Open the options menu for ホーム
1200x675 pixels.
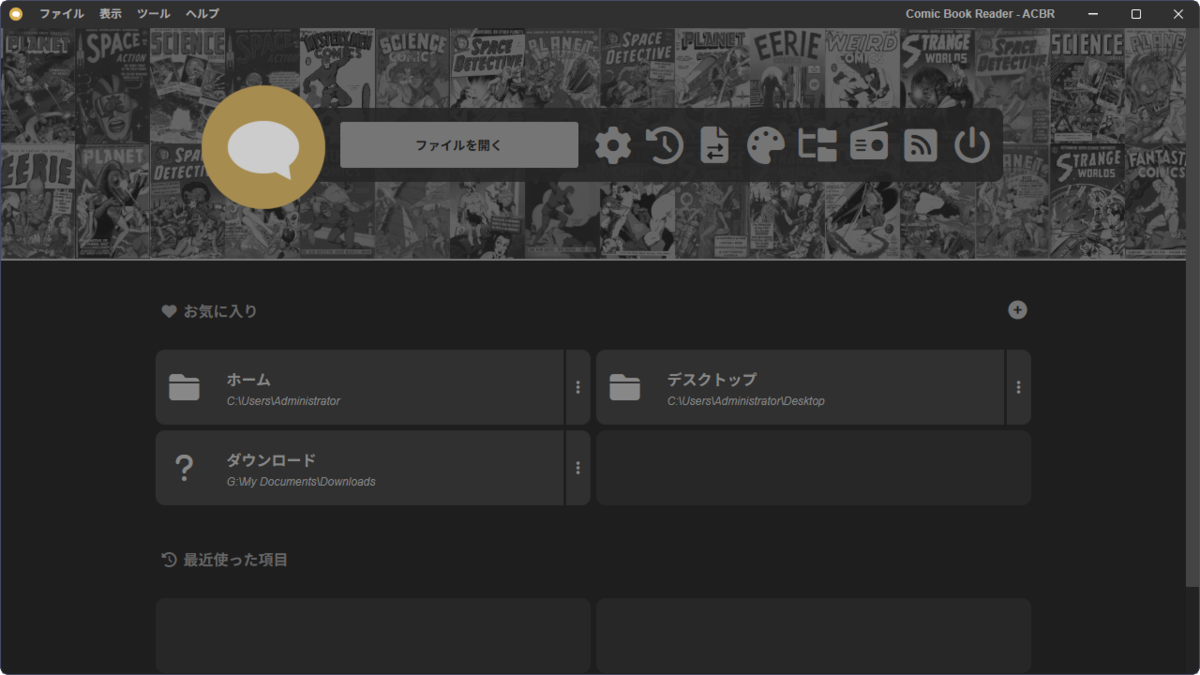(578, 387)
